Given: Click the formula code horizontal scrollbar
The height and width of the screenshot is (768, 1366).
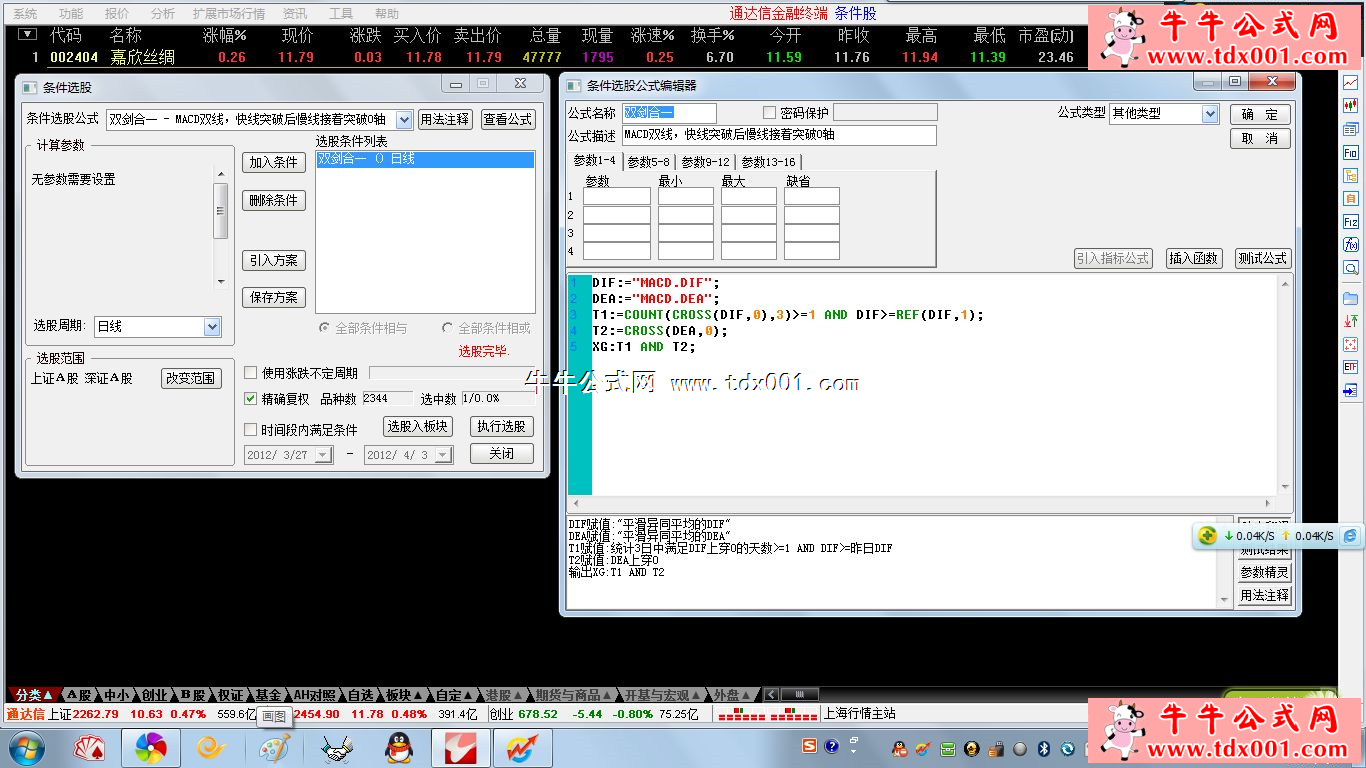Looking at the screenshot, I should point(921,503).
